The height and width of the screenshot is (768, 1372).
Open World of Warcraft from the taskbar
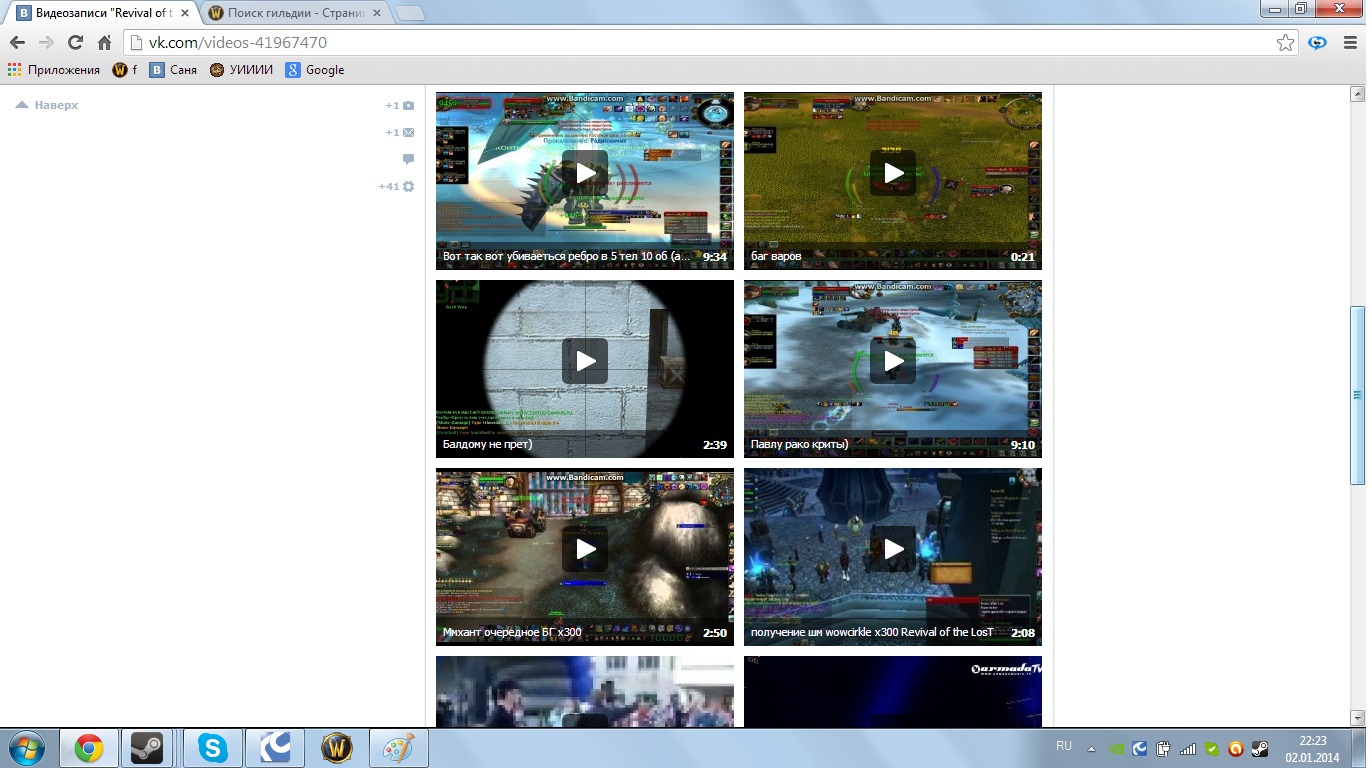337,748
